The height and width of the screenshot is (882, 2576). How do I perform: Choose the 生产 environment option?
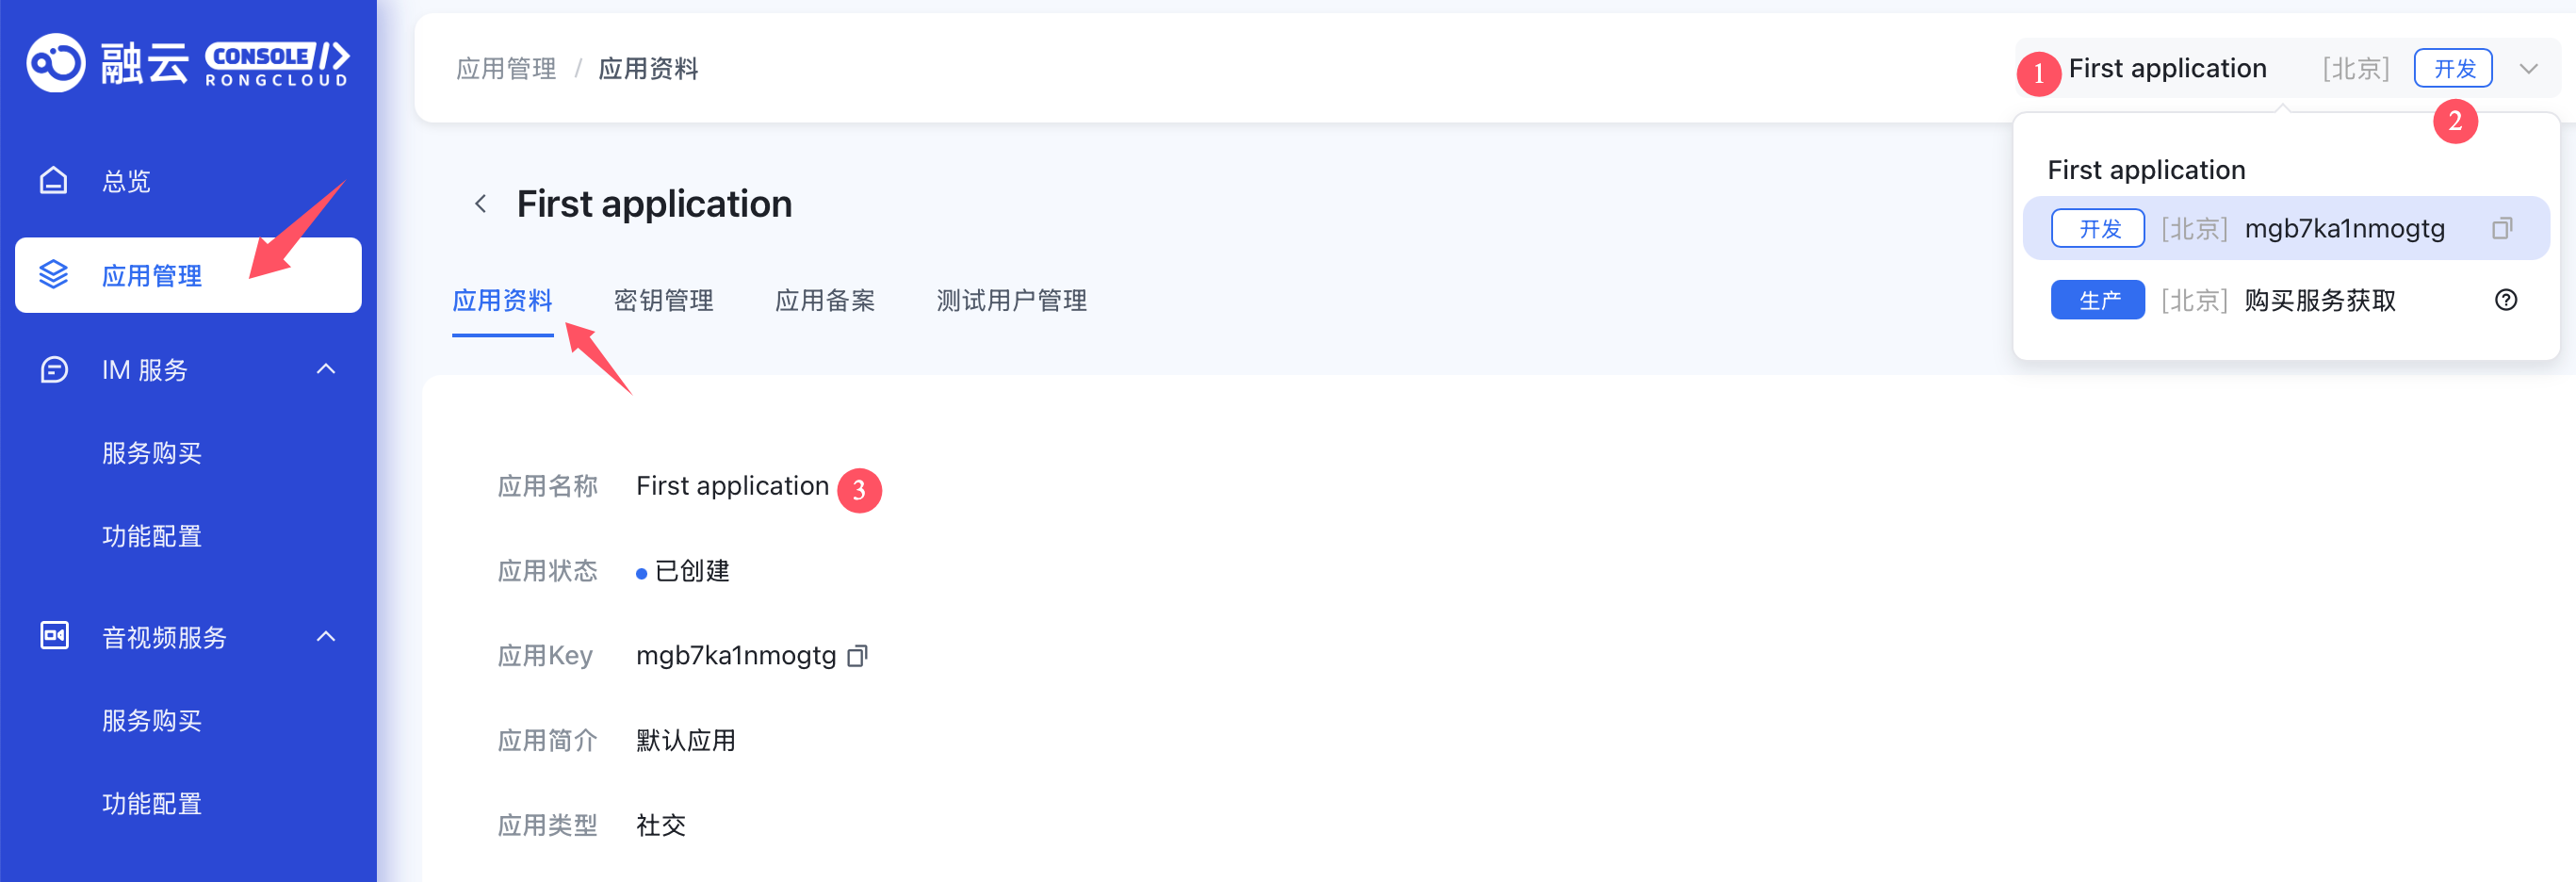point(2097,300)
